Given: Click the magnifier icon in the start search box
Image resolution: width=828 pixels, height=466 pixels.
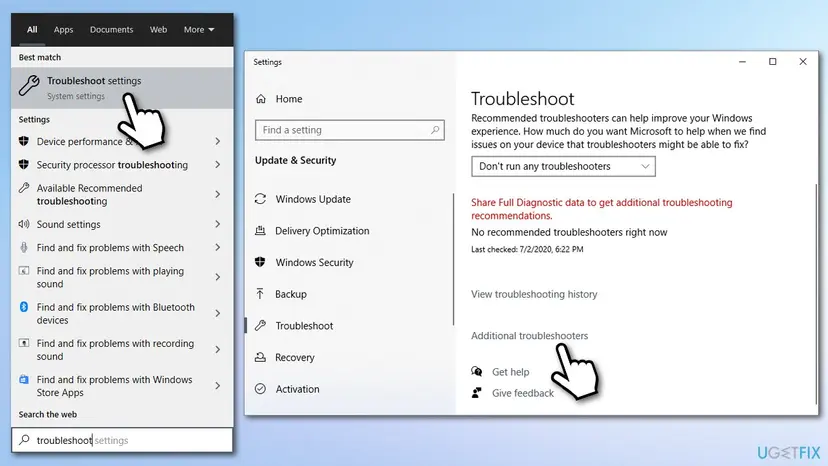Looking at the screenshot, I should tap(24, 440).
